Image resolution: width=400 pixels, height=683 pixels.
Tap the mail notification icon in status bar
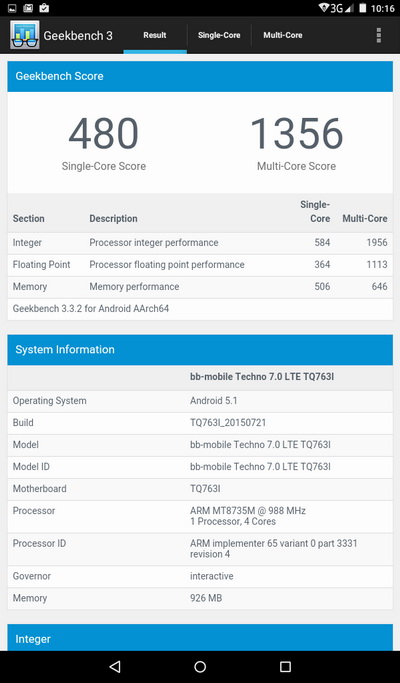click(28, 8)
